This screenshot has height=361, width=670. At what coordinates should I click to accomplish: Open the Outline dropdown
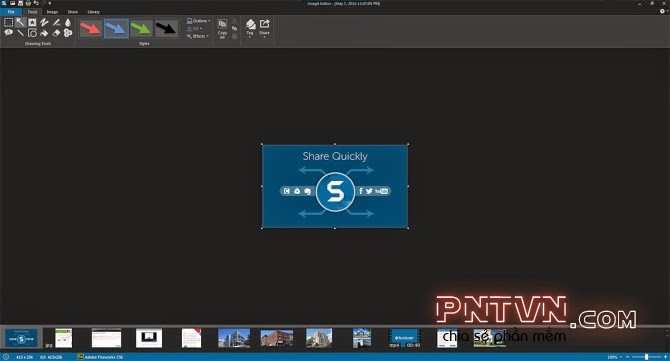click(199, 21)
